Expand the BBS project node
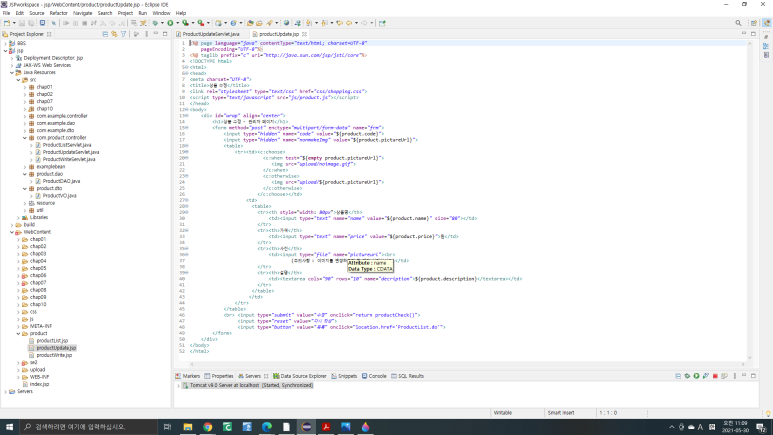The image size is (773, 435). (x=5, y=43)
